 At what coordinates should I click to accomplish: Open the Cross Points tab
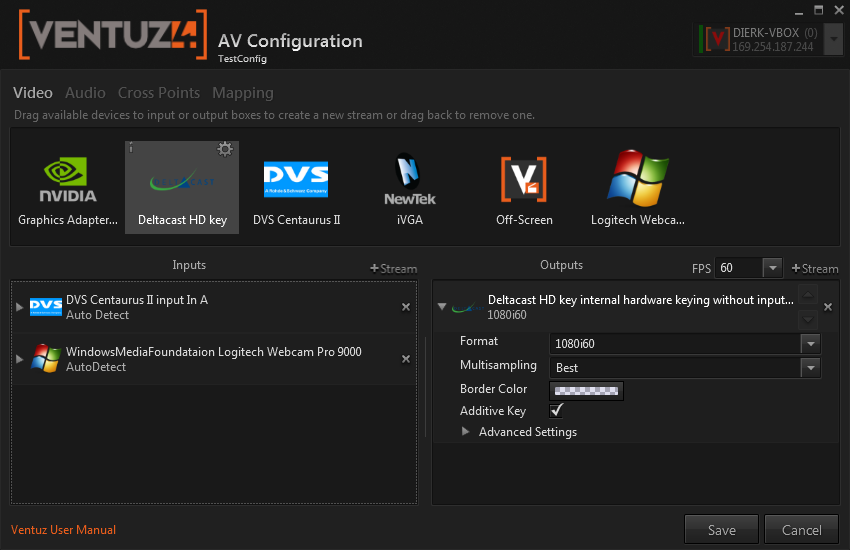click(158, 93)
